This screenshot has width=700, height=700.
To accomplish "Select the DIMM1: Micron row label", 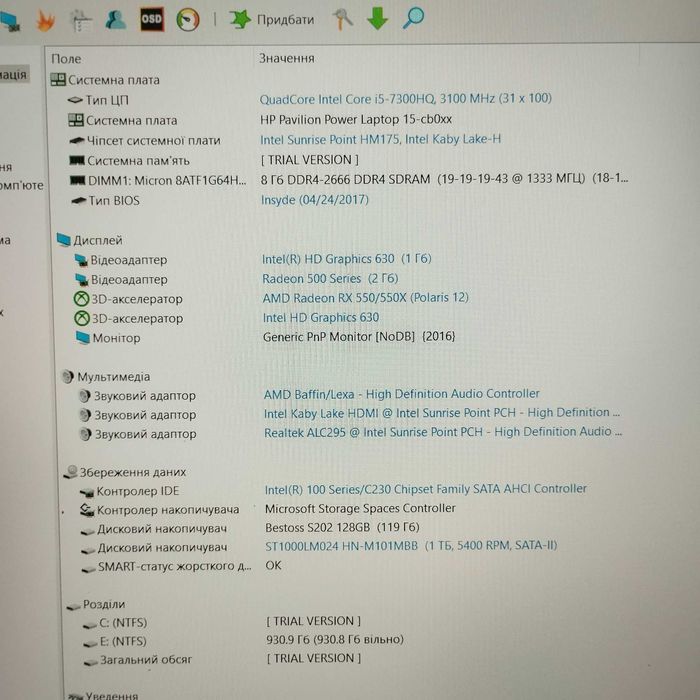I will pos(167,180).
